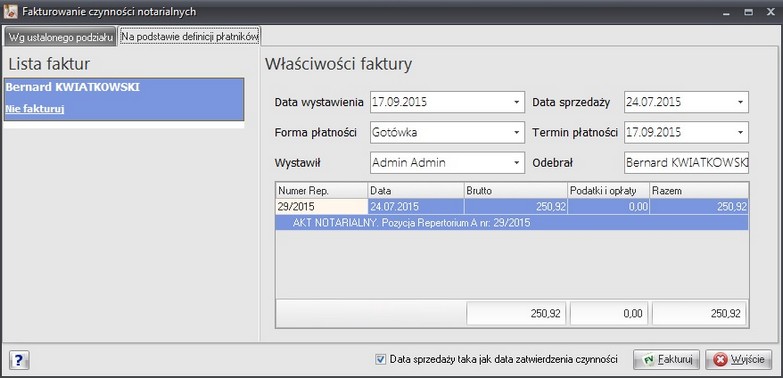This screenshot has width=783, height=378.
Task: Switch to 'Wg ustalonego podziału' tab
Action: (60, 37)
